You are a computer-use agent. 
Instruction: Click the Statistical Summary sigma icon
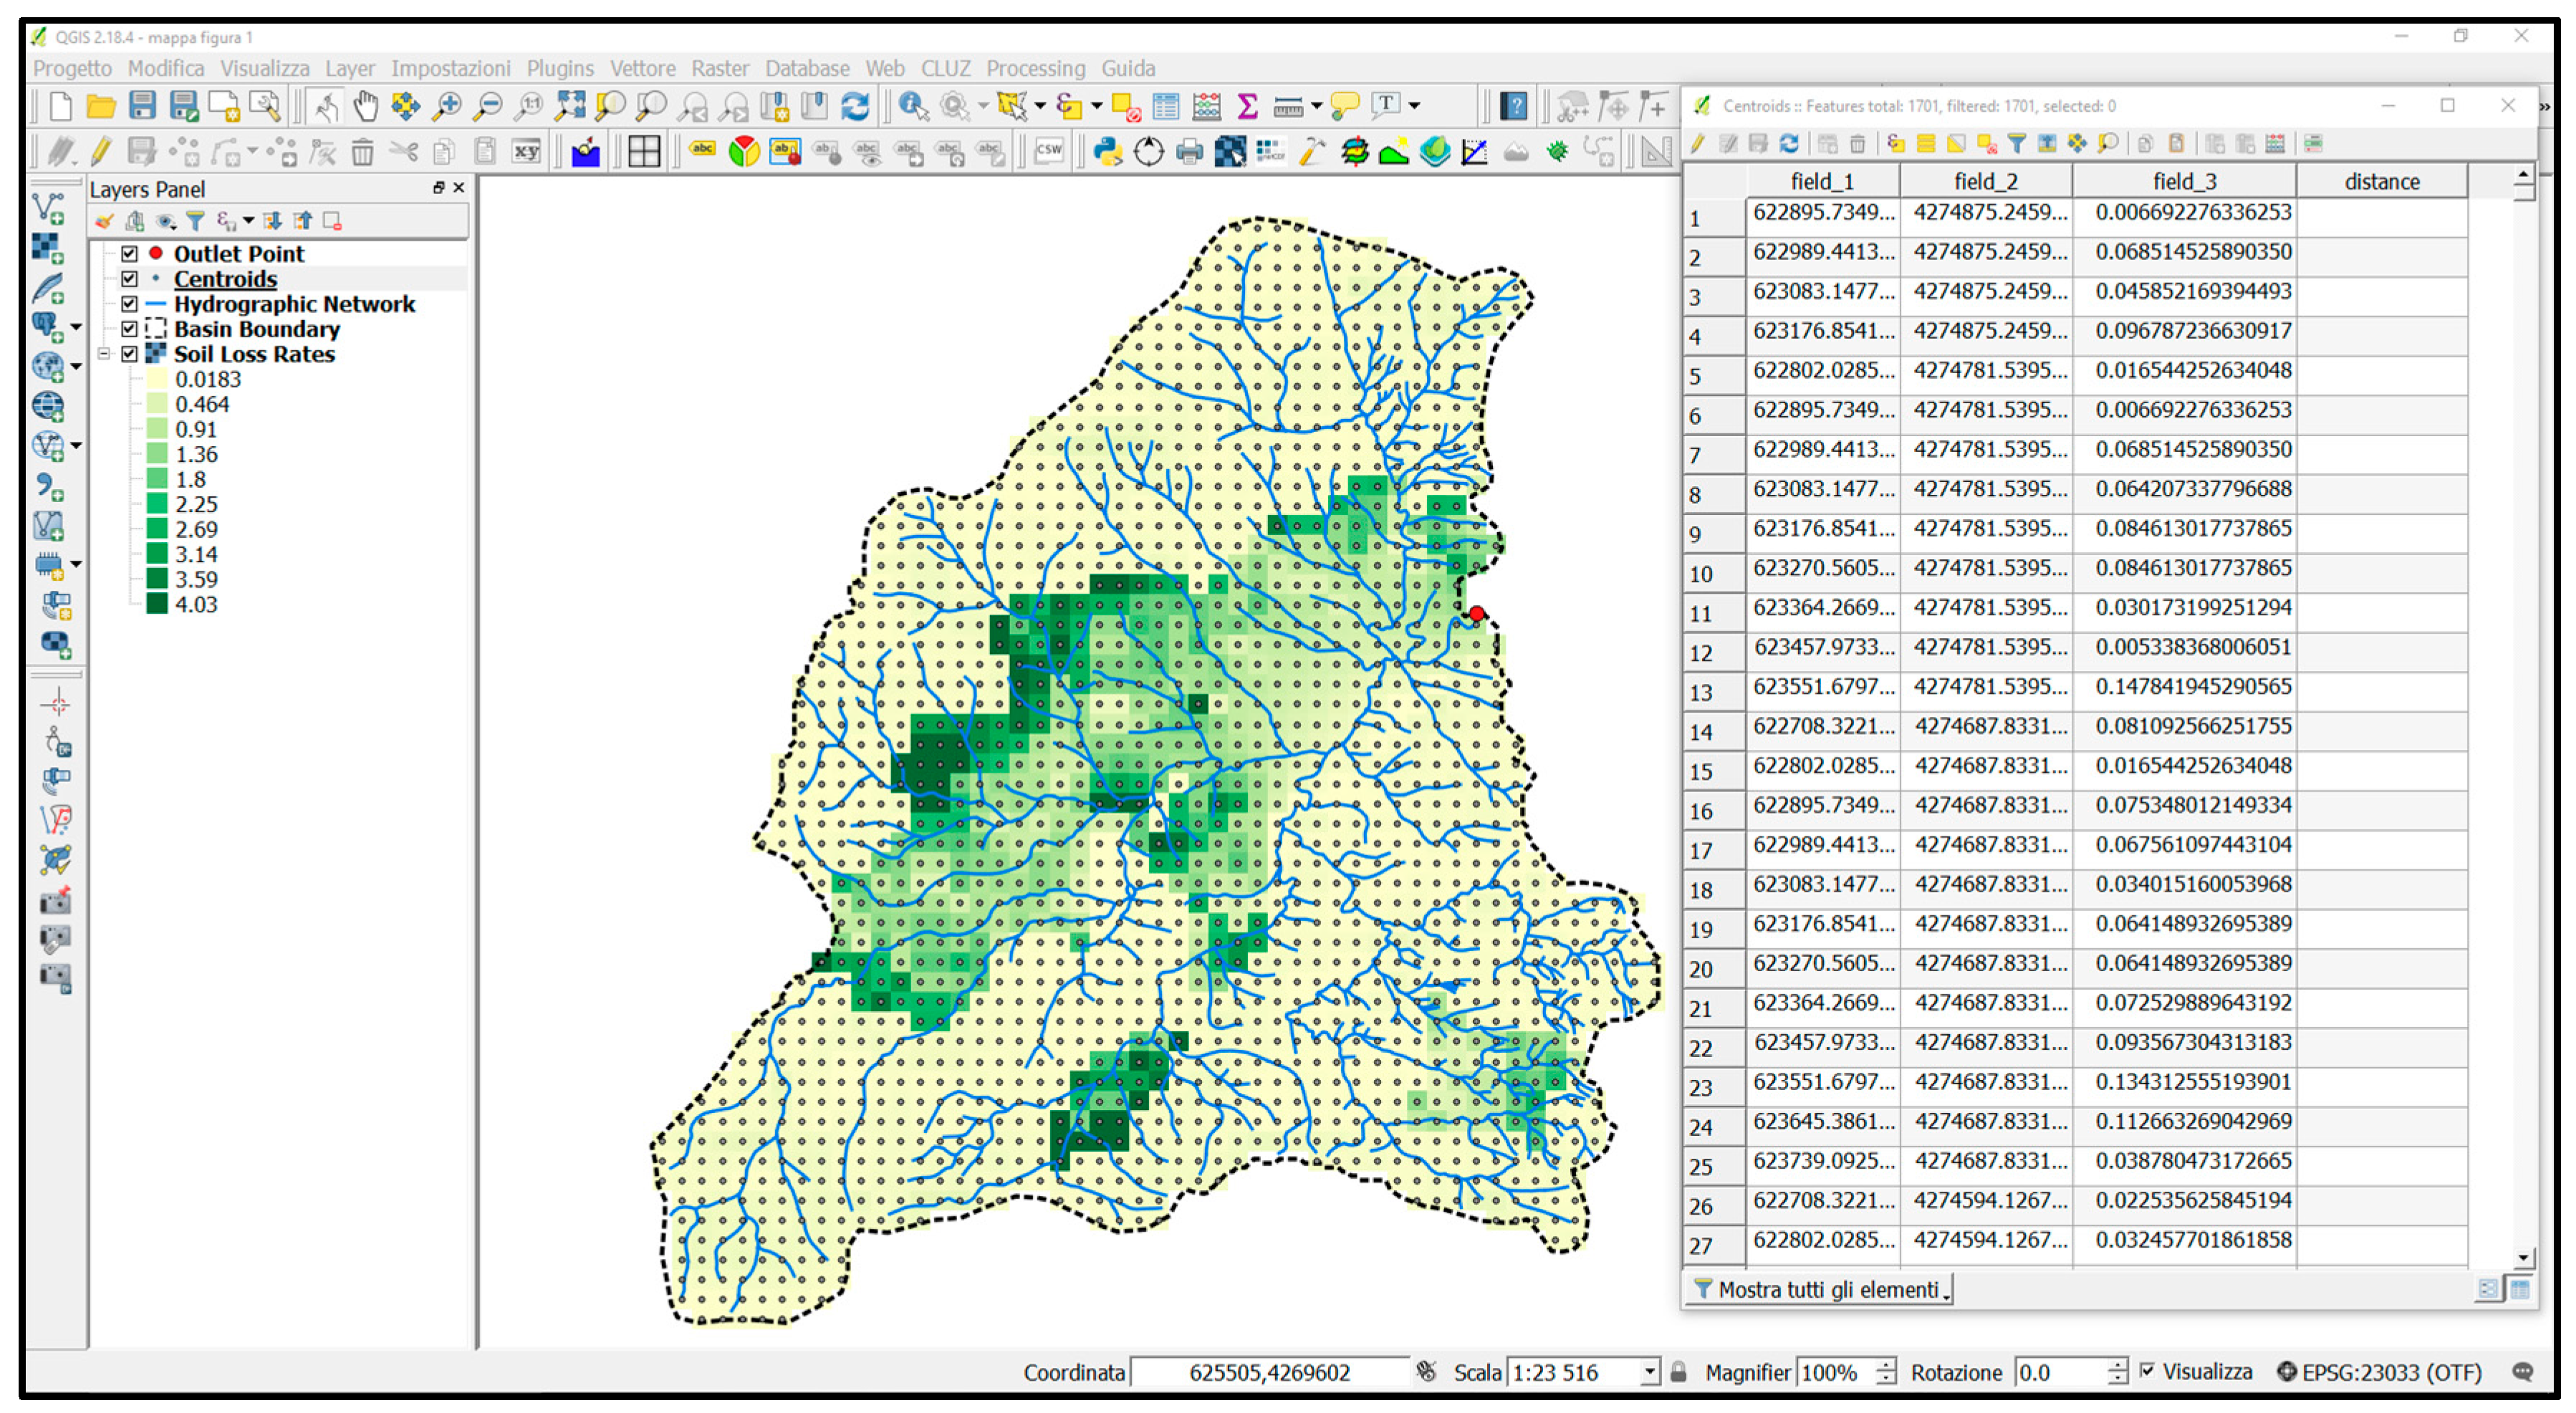click(1247, 105)
